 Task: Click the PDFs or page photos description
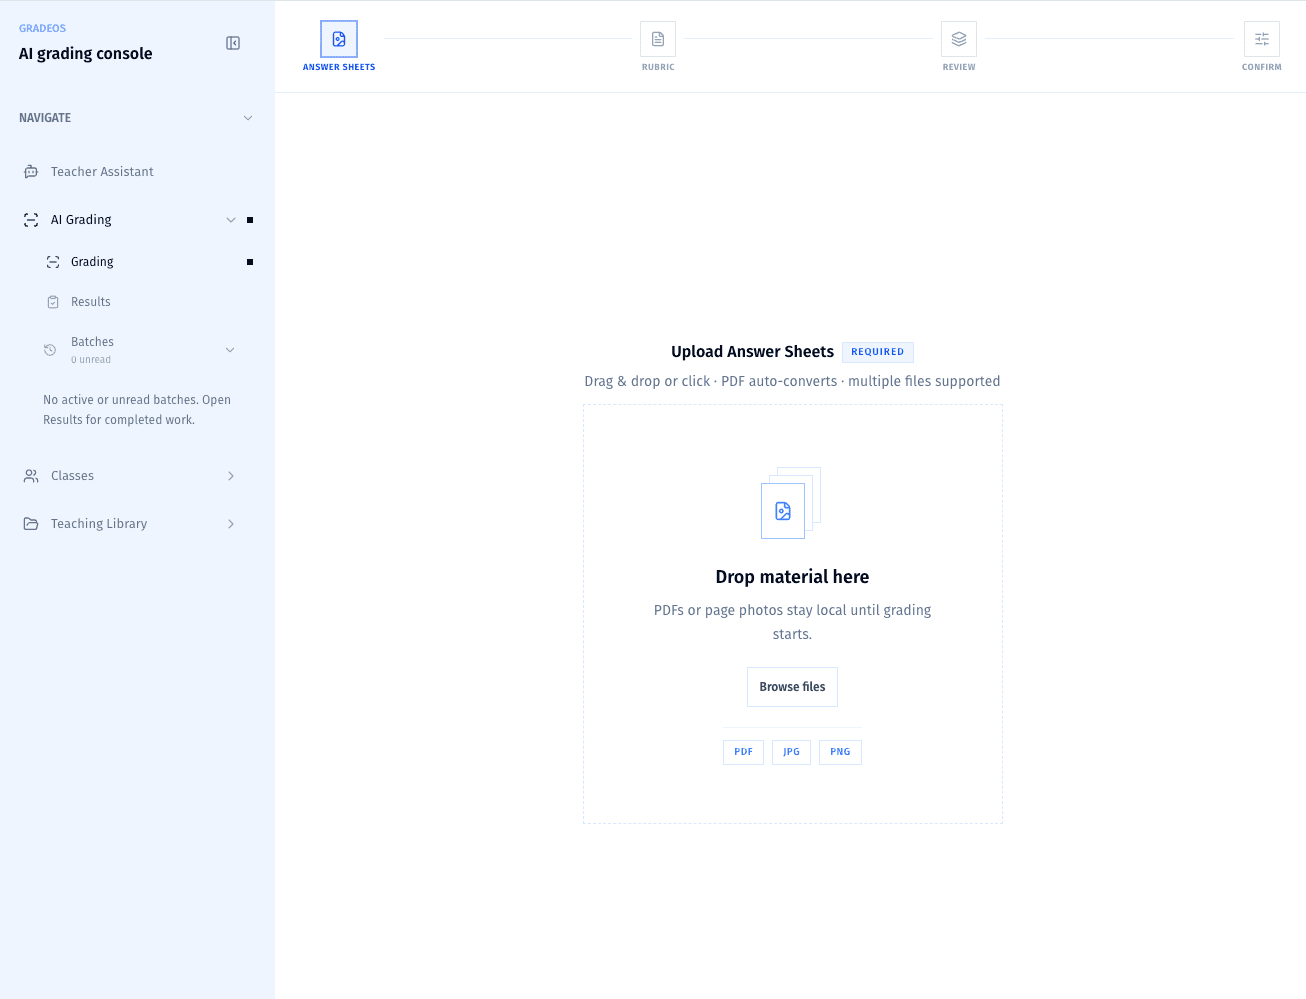[792, 622]
